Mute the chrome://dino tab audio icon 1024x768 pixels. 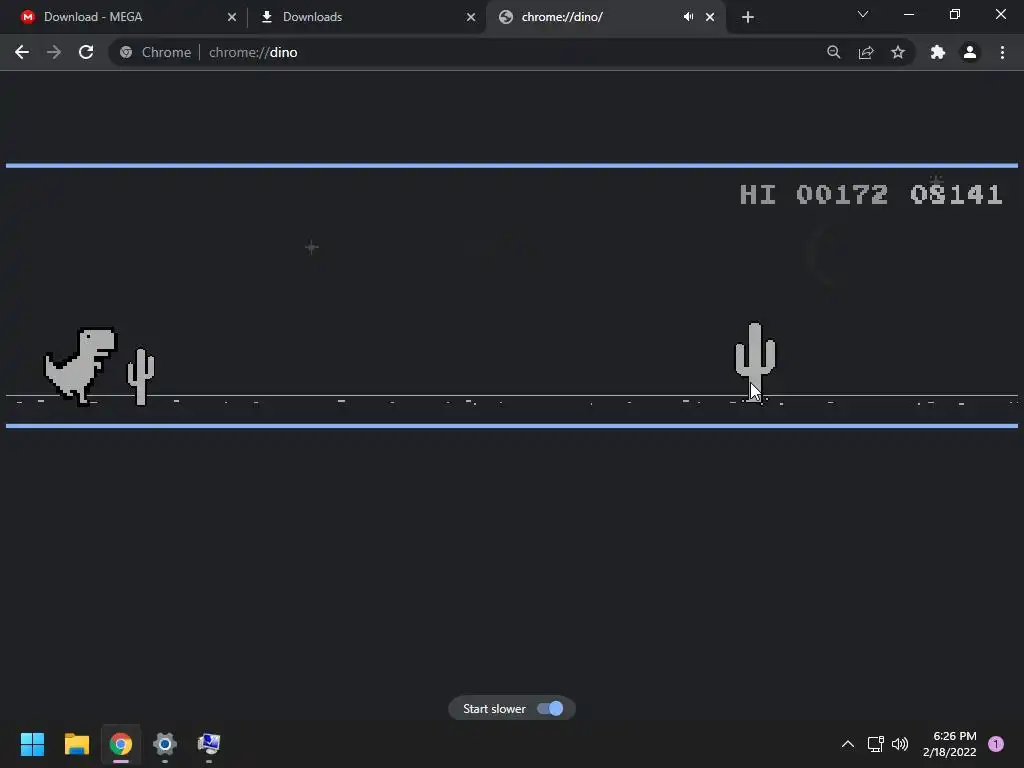pyautogui.click(x=688, y=17)
